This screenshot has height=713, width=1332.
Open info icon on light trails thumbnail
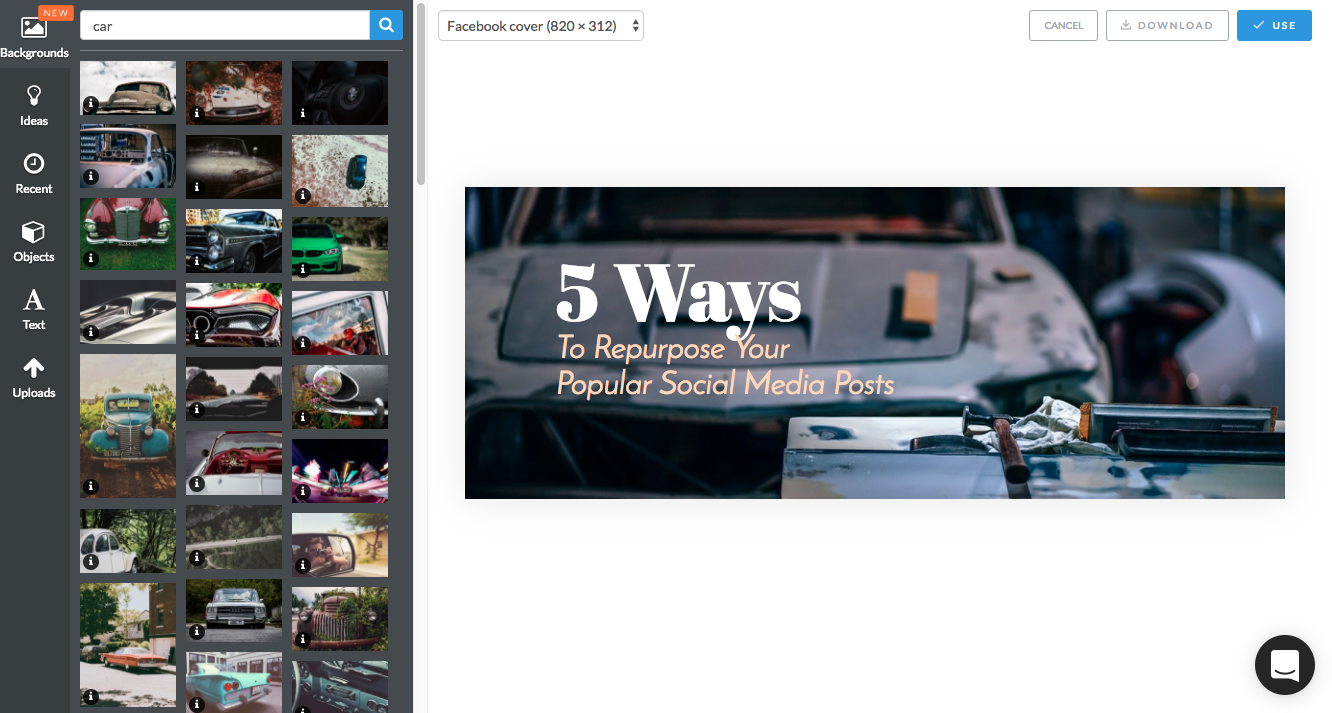(303, 492)
